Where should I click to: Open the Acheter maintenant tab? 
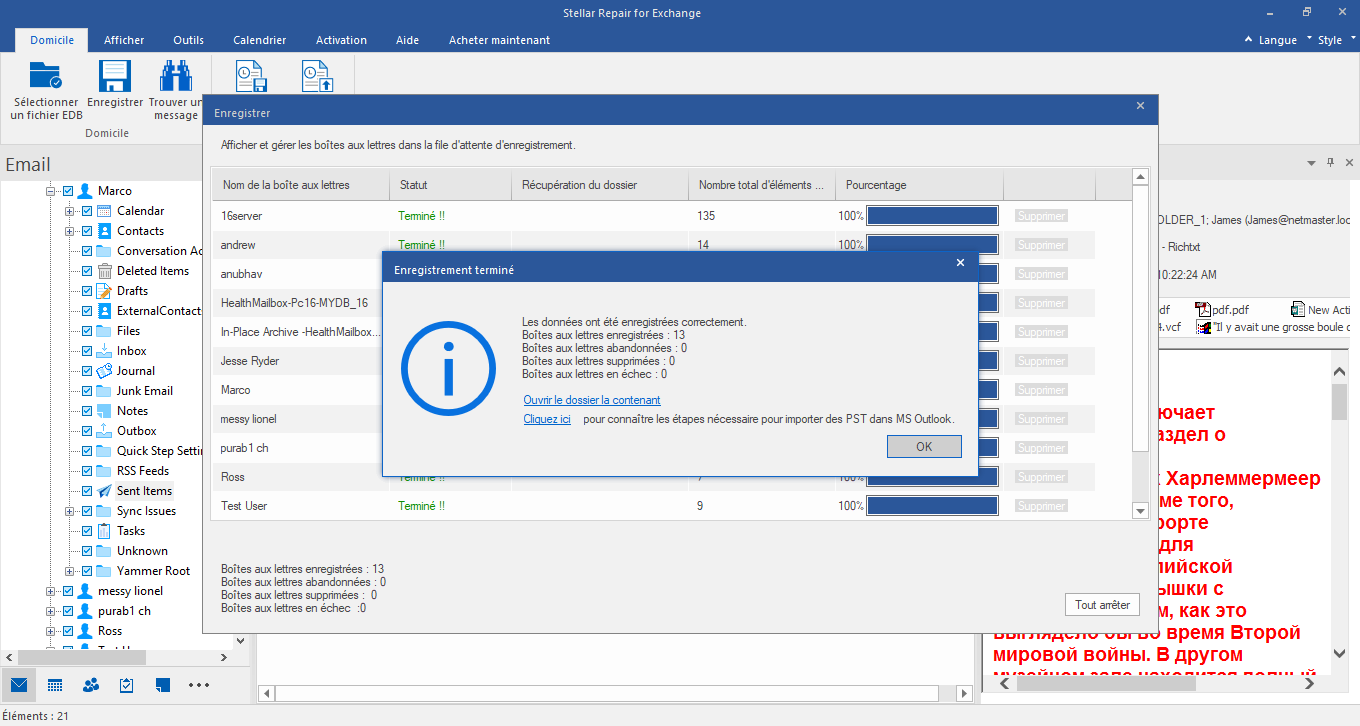[499, 40]
